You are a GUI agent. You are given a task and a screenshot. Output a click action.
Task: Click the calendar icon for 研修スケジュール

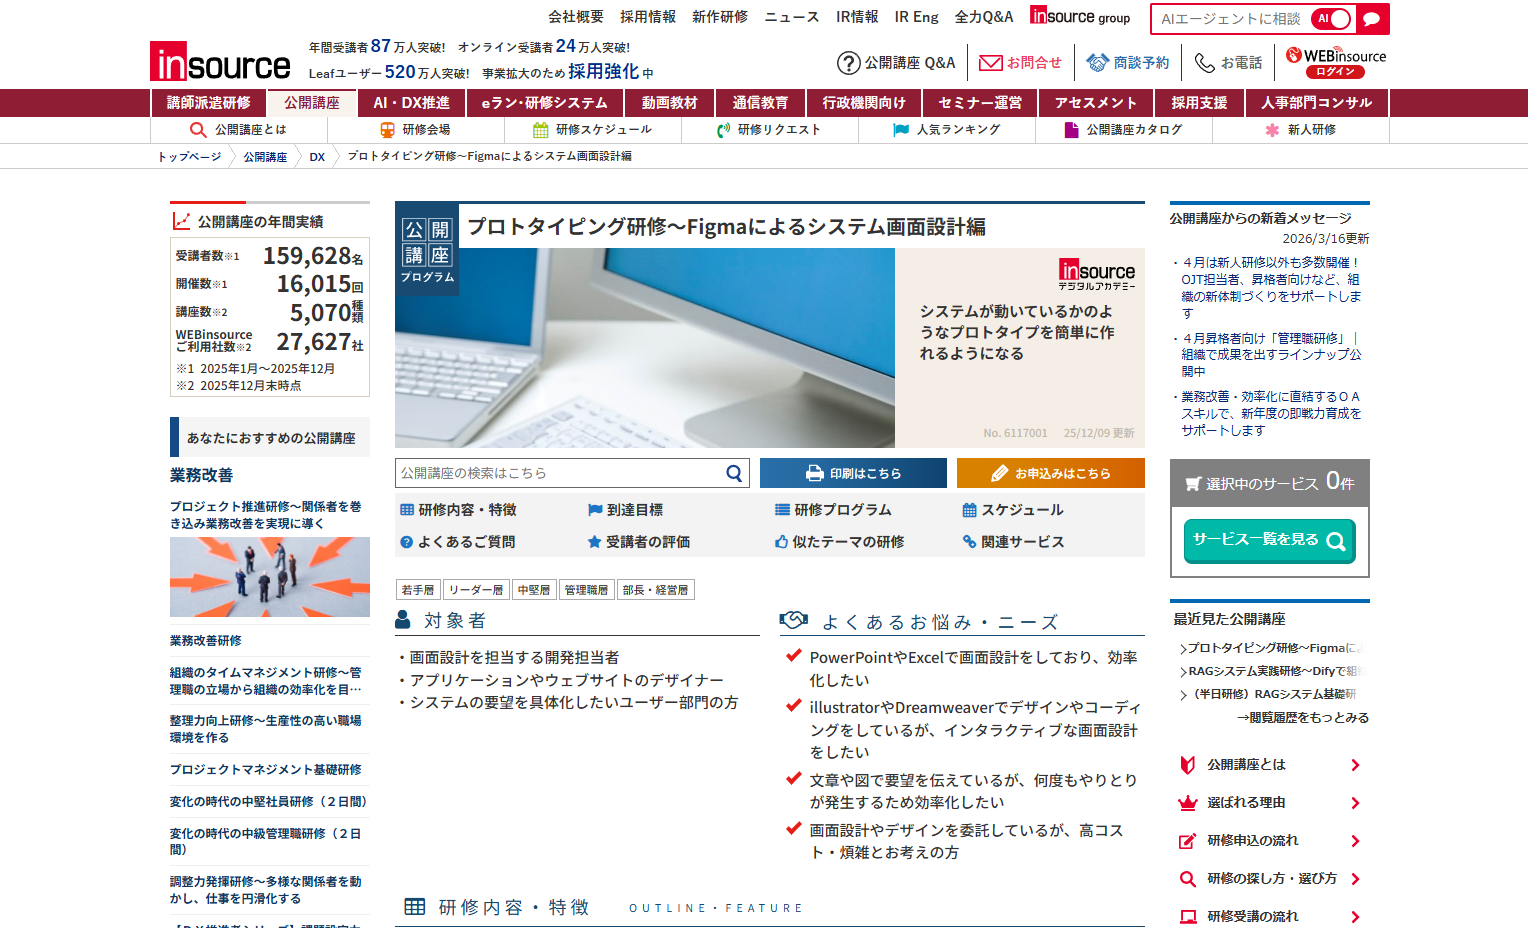click(541, 130)
